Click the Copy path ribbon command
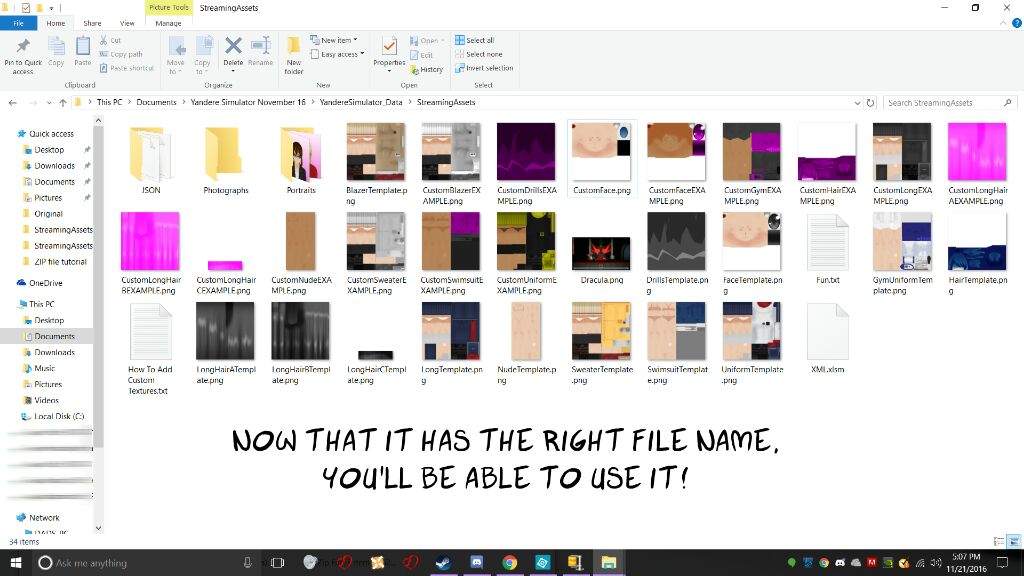Screen dimensions: 1024x576 click(x=121, y=54)
